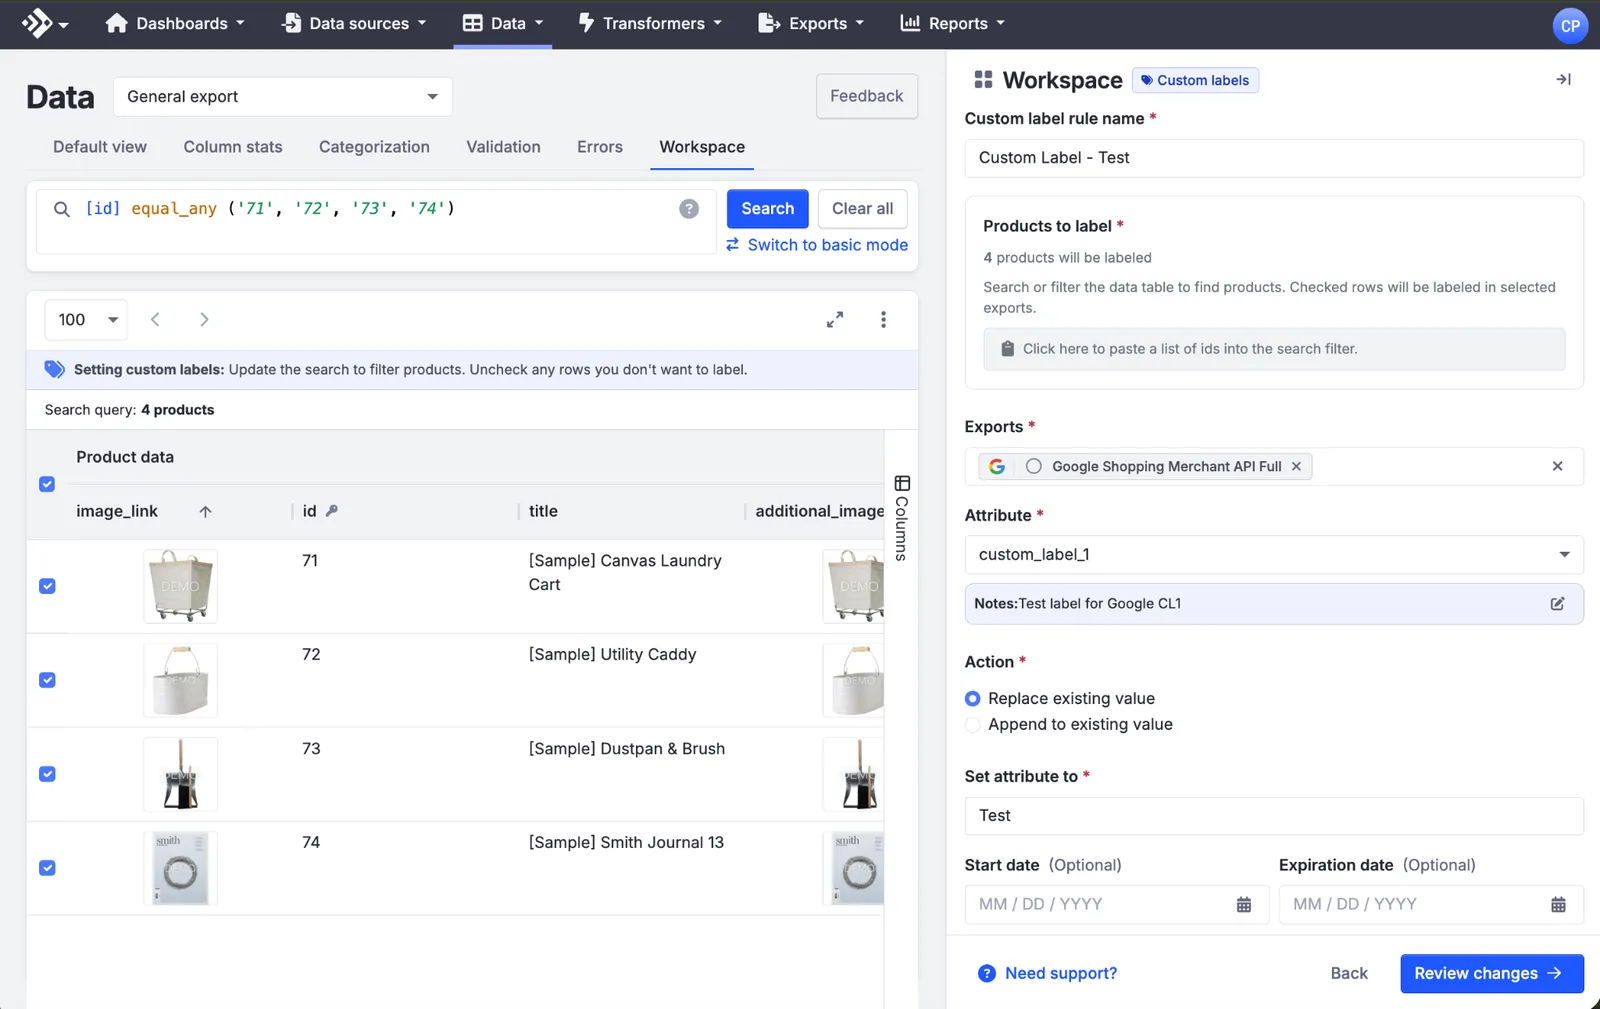This screenshot has width=1600, height=1009.
Task: Uncheck product row 71 Canvas Laundry Cart
Action: pos(47,586)
